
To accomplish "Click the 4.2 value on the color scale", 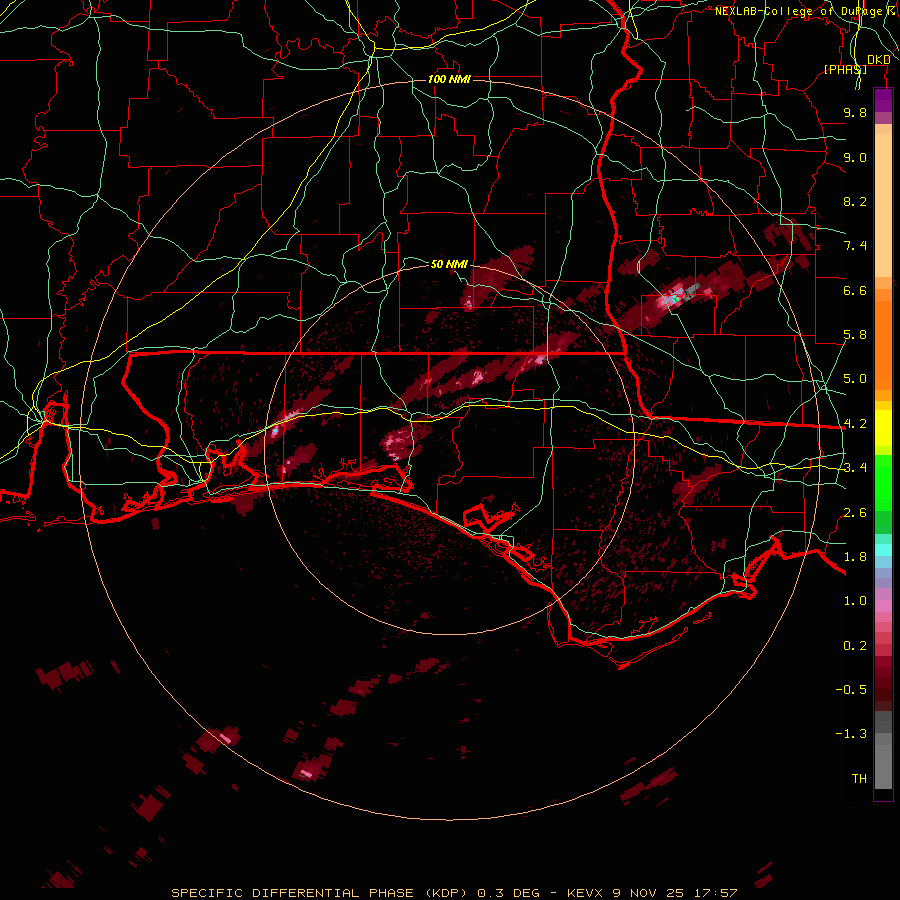I will click(x=855, y=424).
